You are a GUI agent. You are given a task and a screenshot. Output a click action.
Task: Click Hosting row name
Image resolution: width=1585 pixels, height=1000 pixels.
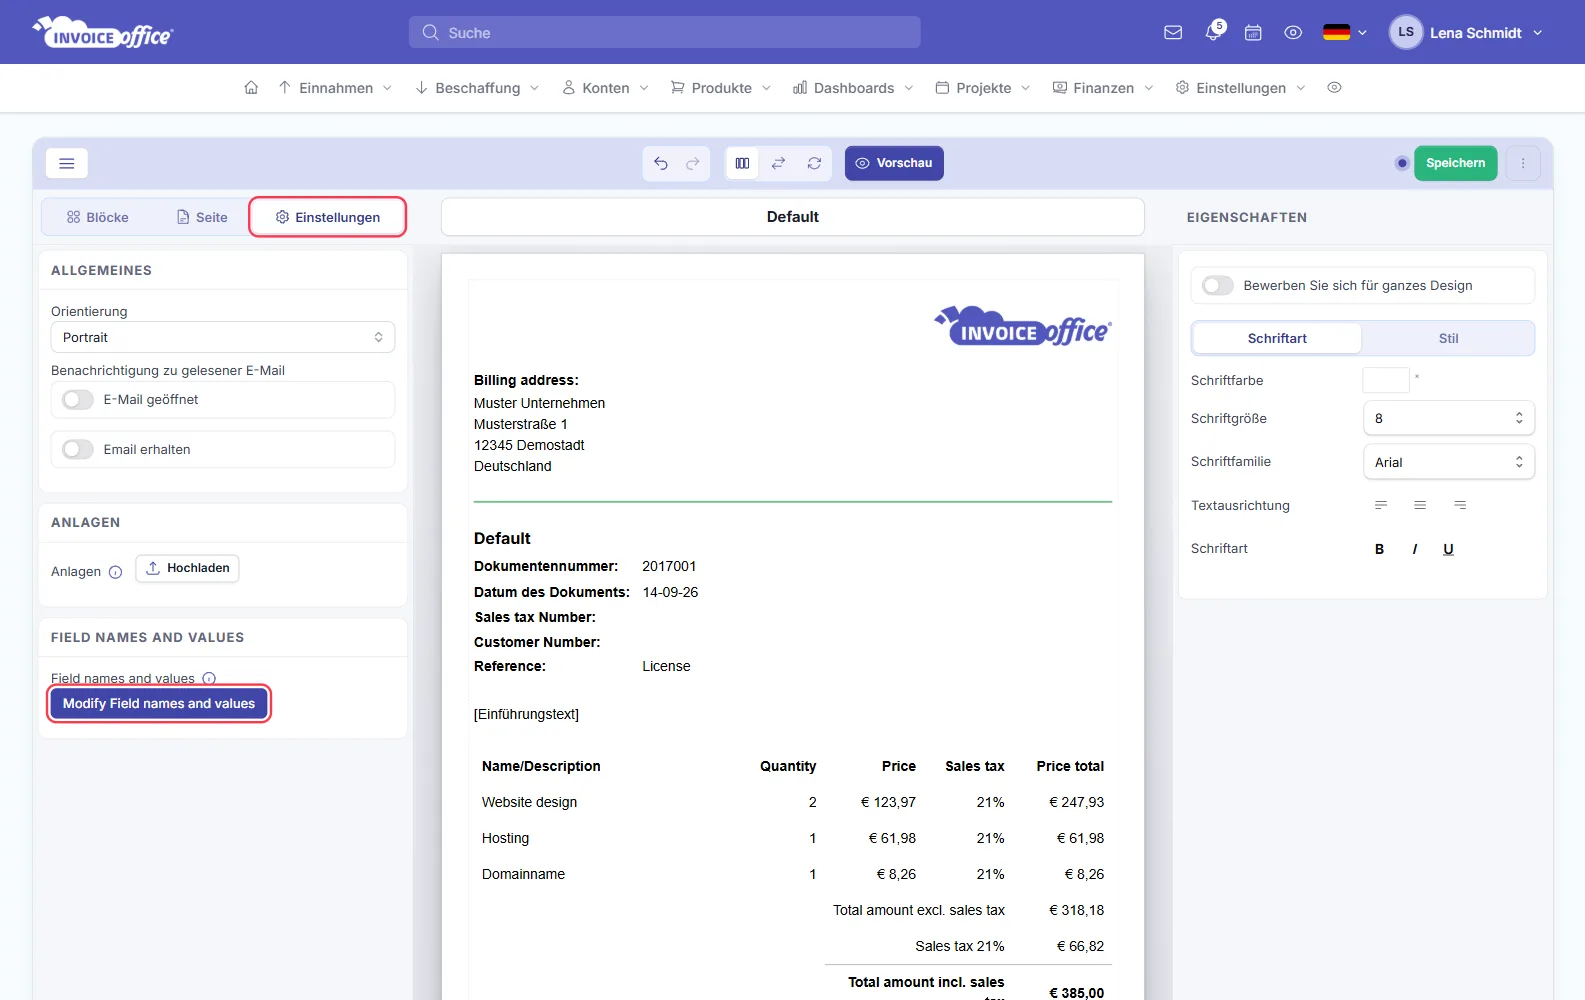click(505, 838)
